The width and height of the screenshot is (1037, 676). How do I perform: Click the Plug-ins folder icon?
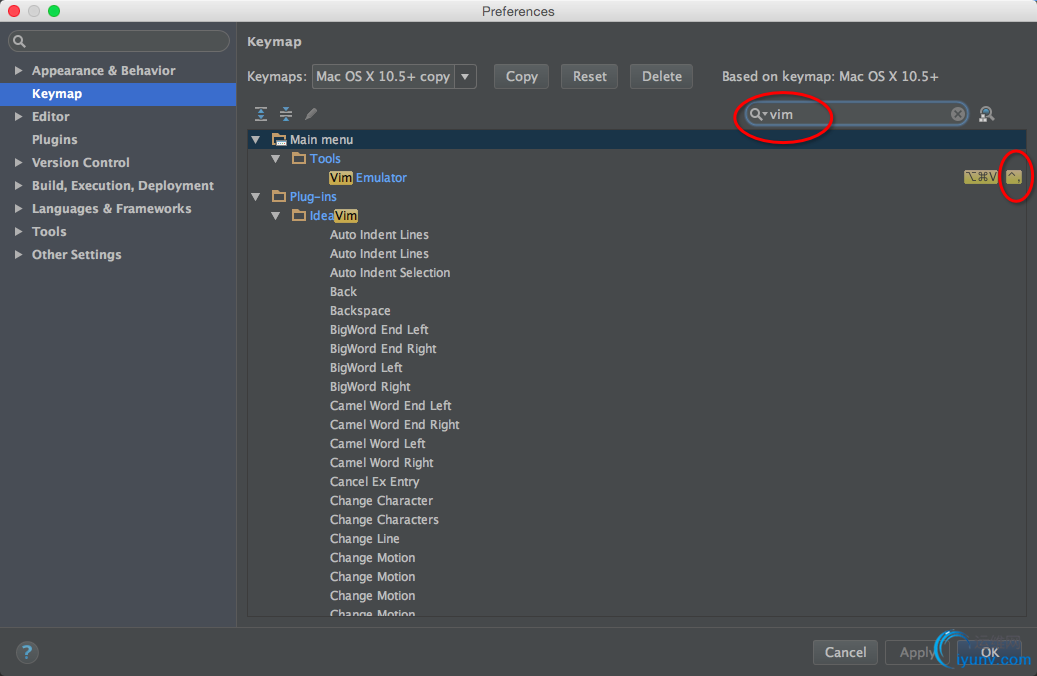tap(279, 196)
